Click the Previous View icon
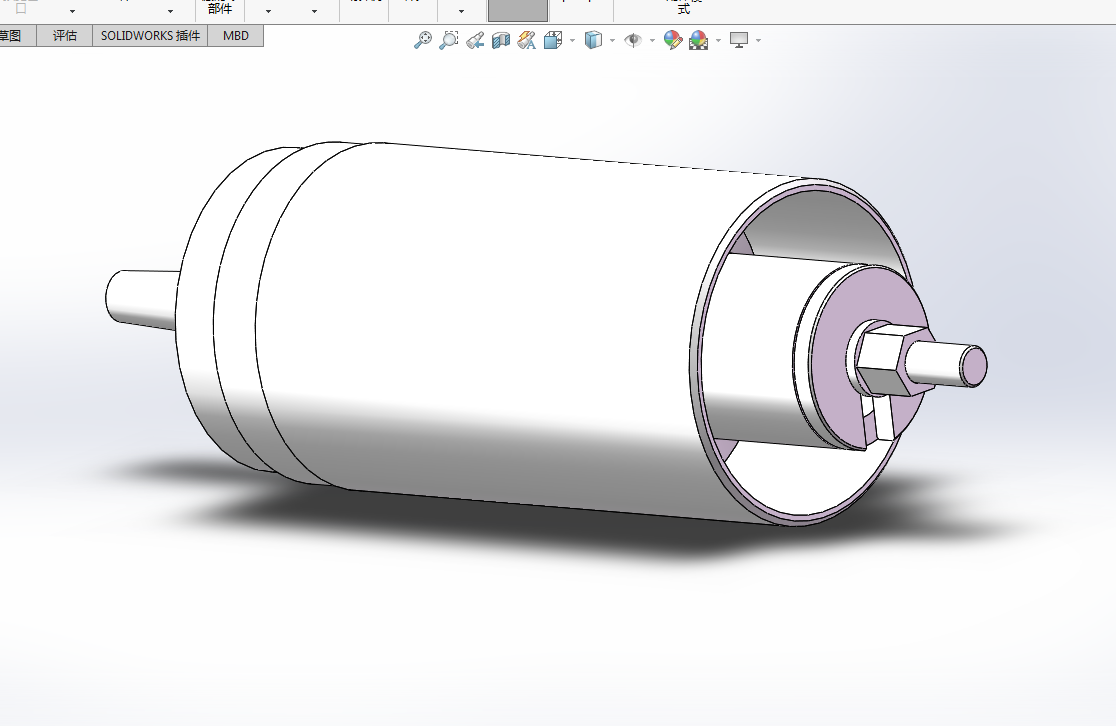Viewport: 1116px width, 726px height. click(x=475, y=41)
